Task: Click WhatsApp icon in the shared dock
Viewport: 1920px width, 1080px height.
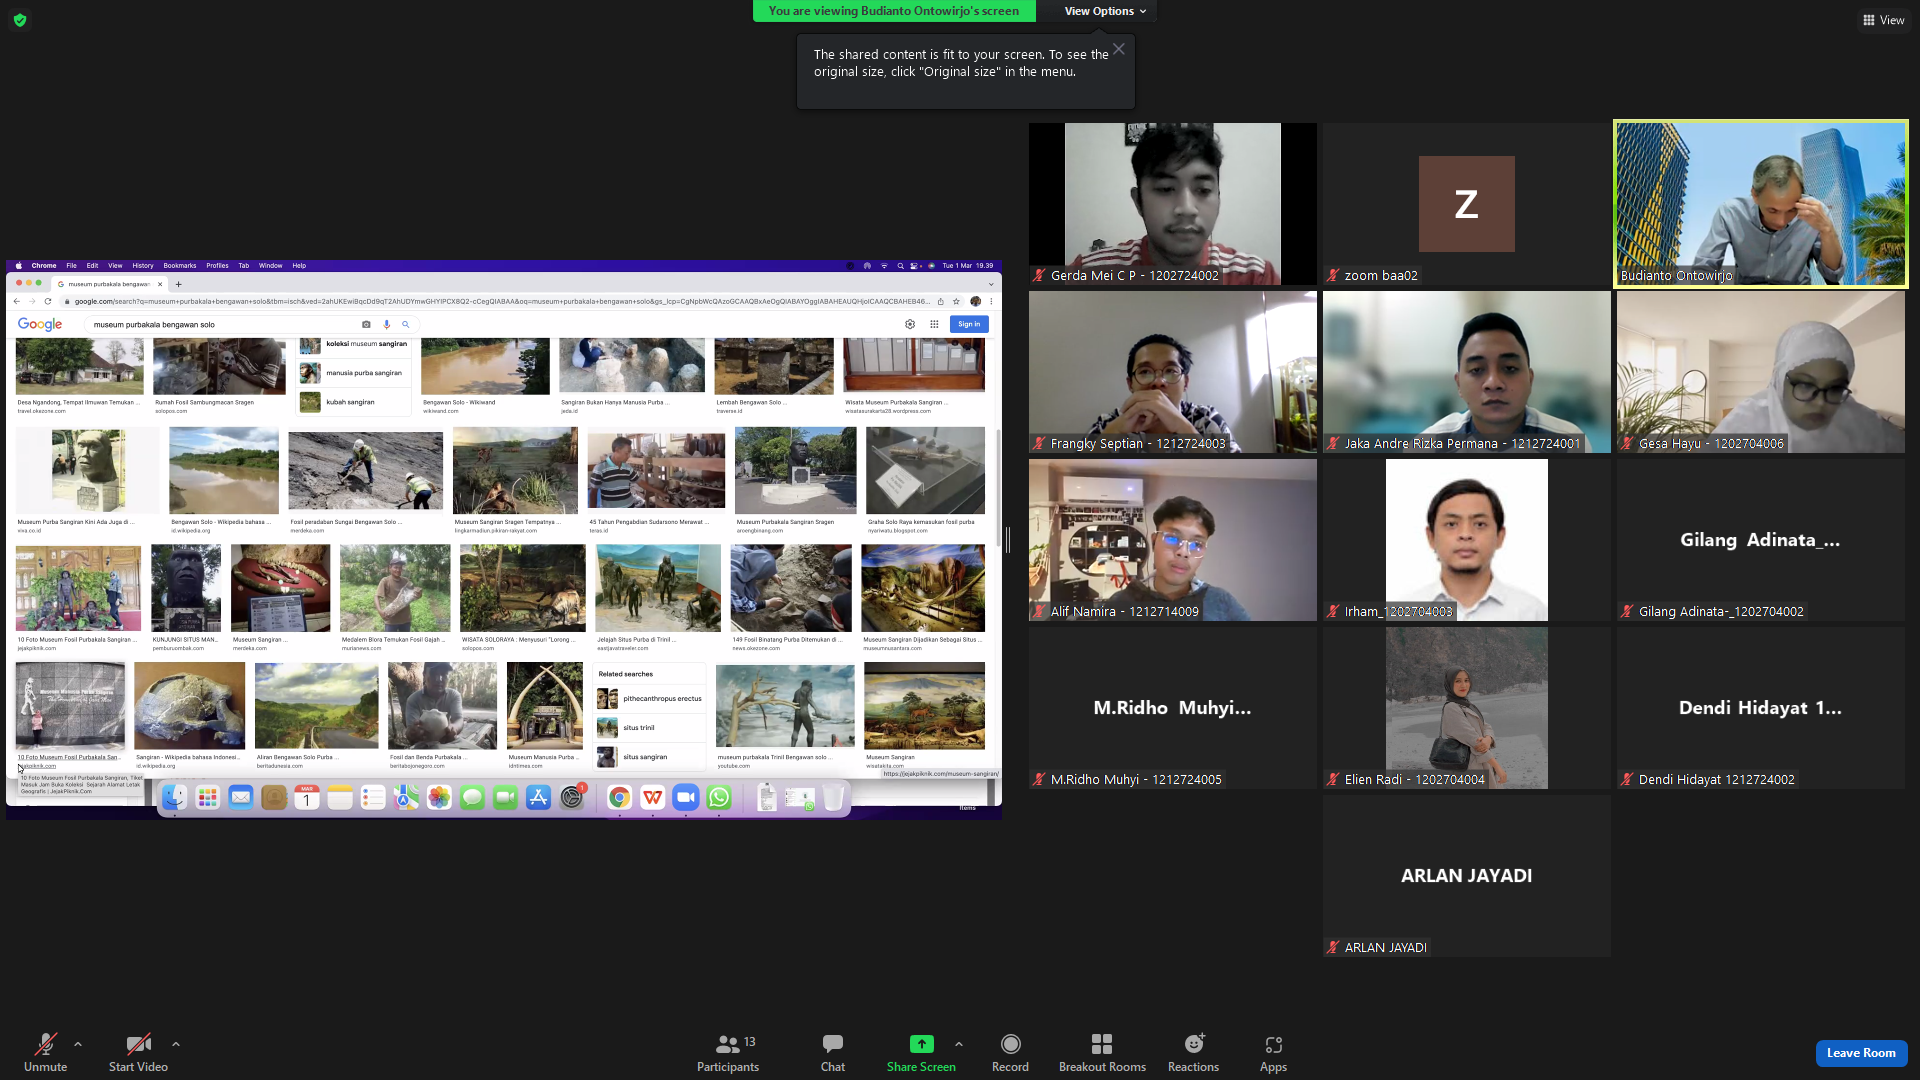Action: [719, 798]
